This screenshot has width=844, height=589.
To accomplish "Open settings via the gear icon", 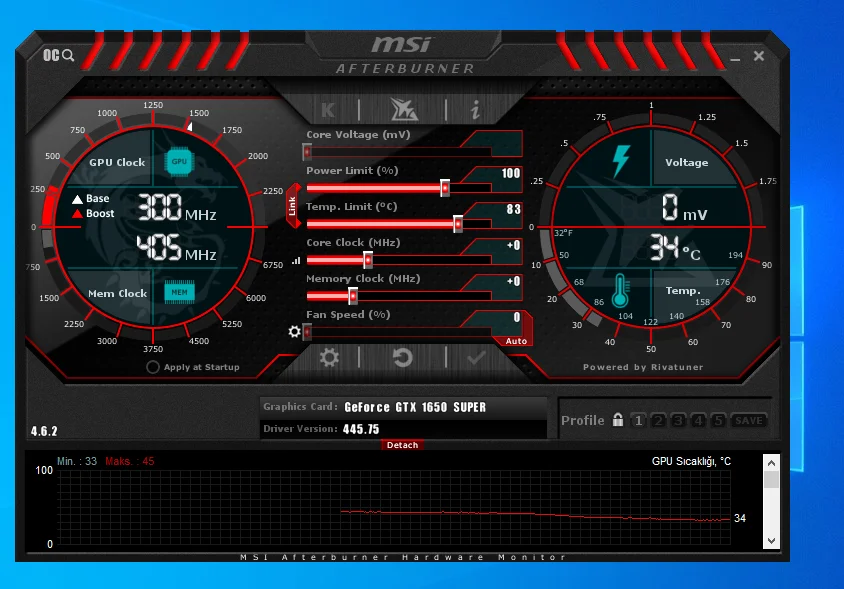I will tap(329, 357).
